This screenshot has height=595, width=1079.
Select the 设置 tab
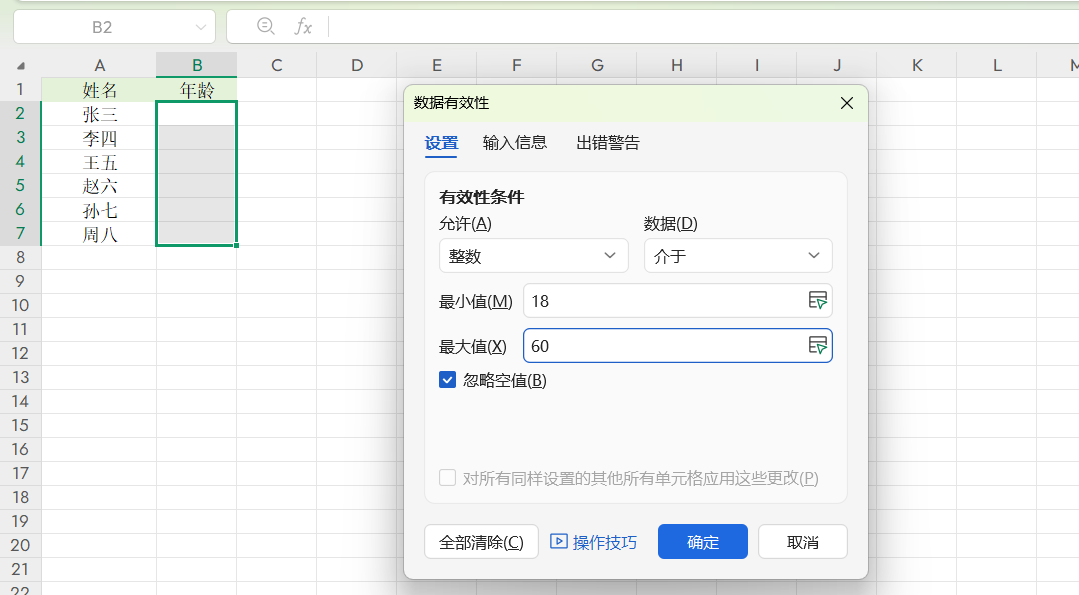tap(441, 143)
